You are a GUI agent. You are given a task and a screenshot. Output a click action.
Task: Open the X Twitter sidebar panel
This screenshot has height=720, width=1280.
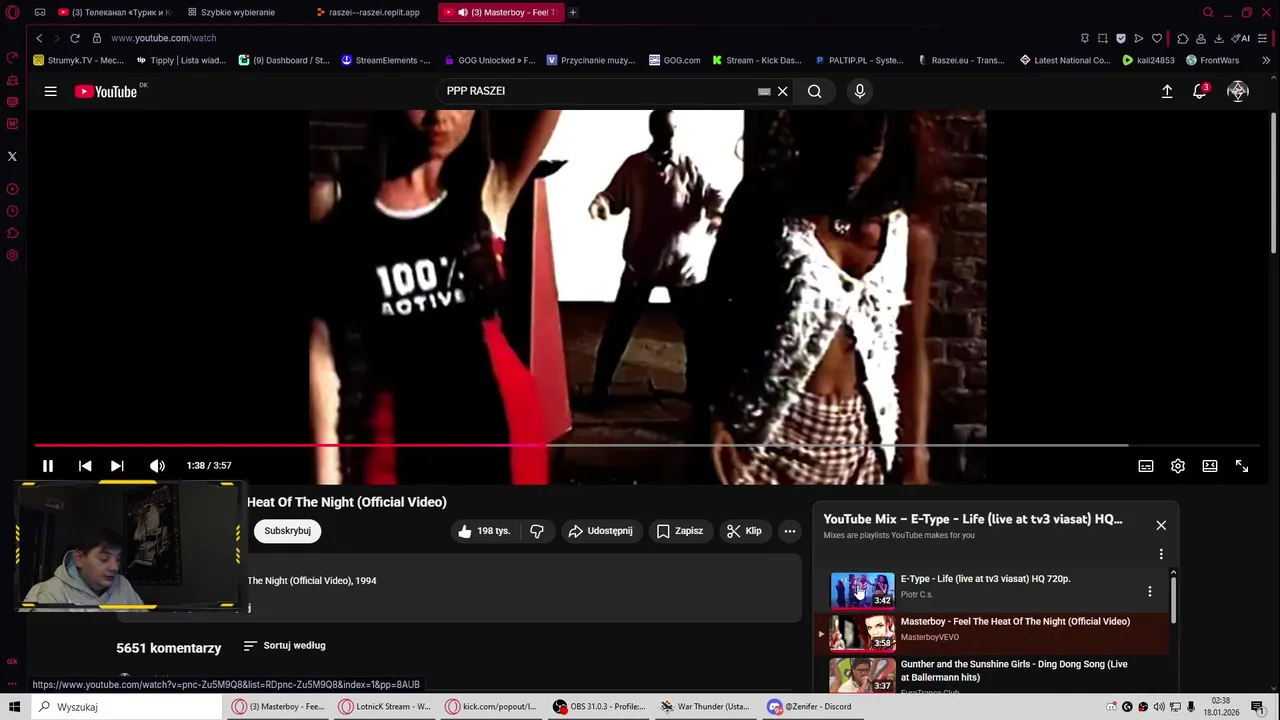point(12,156)
